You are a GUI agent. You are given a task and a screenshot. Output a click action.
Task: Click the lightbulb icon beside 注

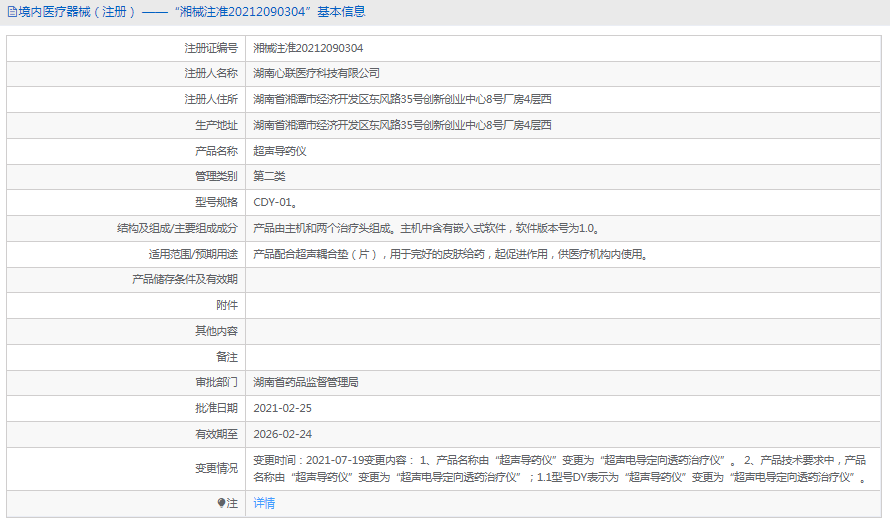click(221, 503)
